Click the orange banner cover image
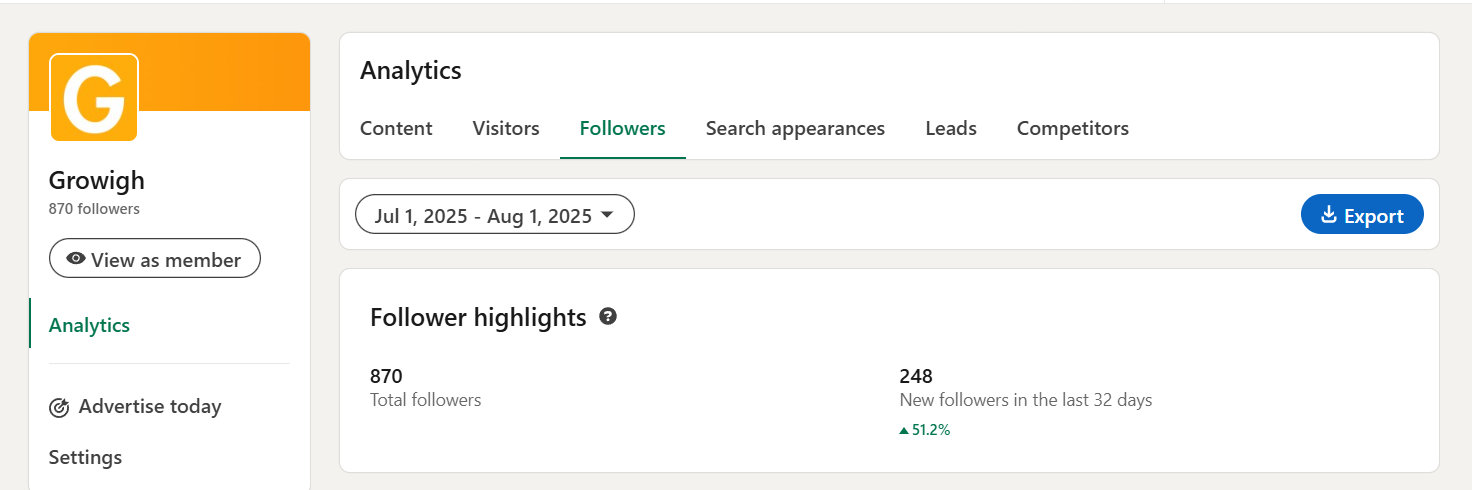The image size is (1472, 490). click(x=230, y=70)
